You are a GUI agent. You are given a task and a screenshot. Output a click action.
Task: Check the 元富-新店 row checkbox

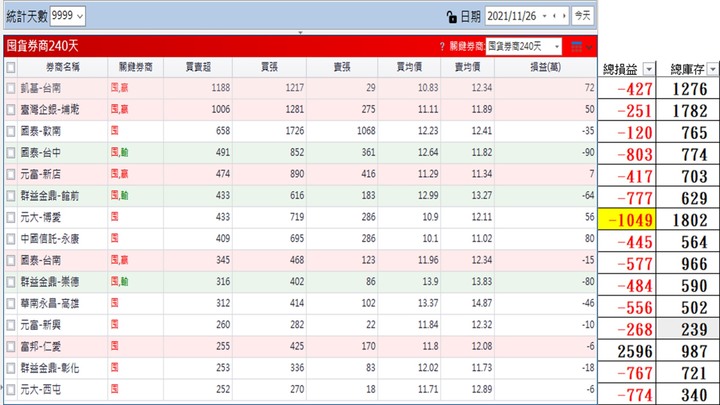point(11,174)
